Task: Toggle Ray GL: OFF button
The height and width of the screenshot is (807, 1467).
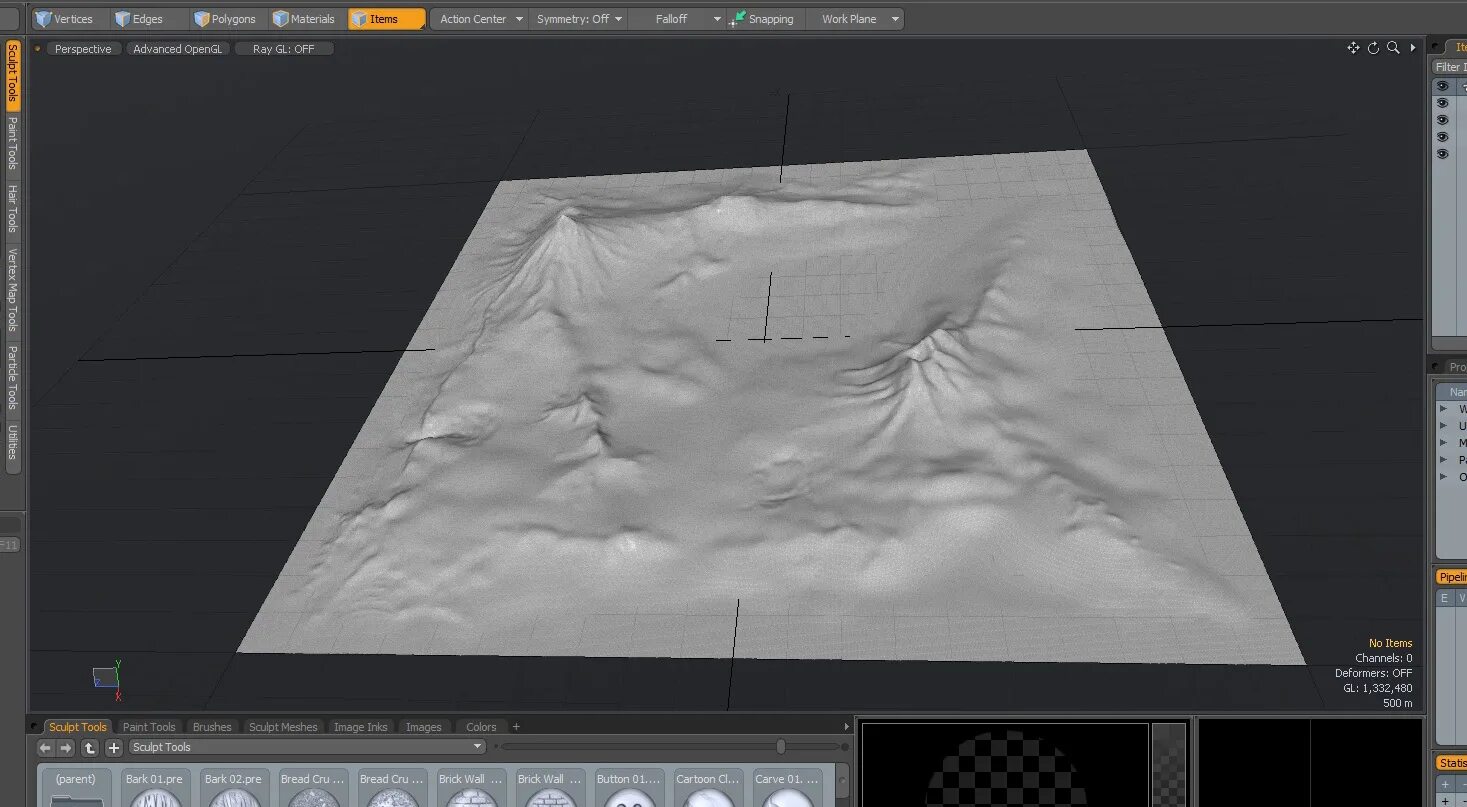Action: point(283,49)
